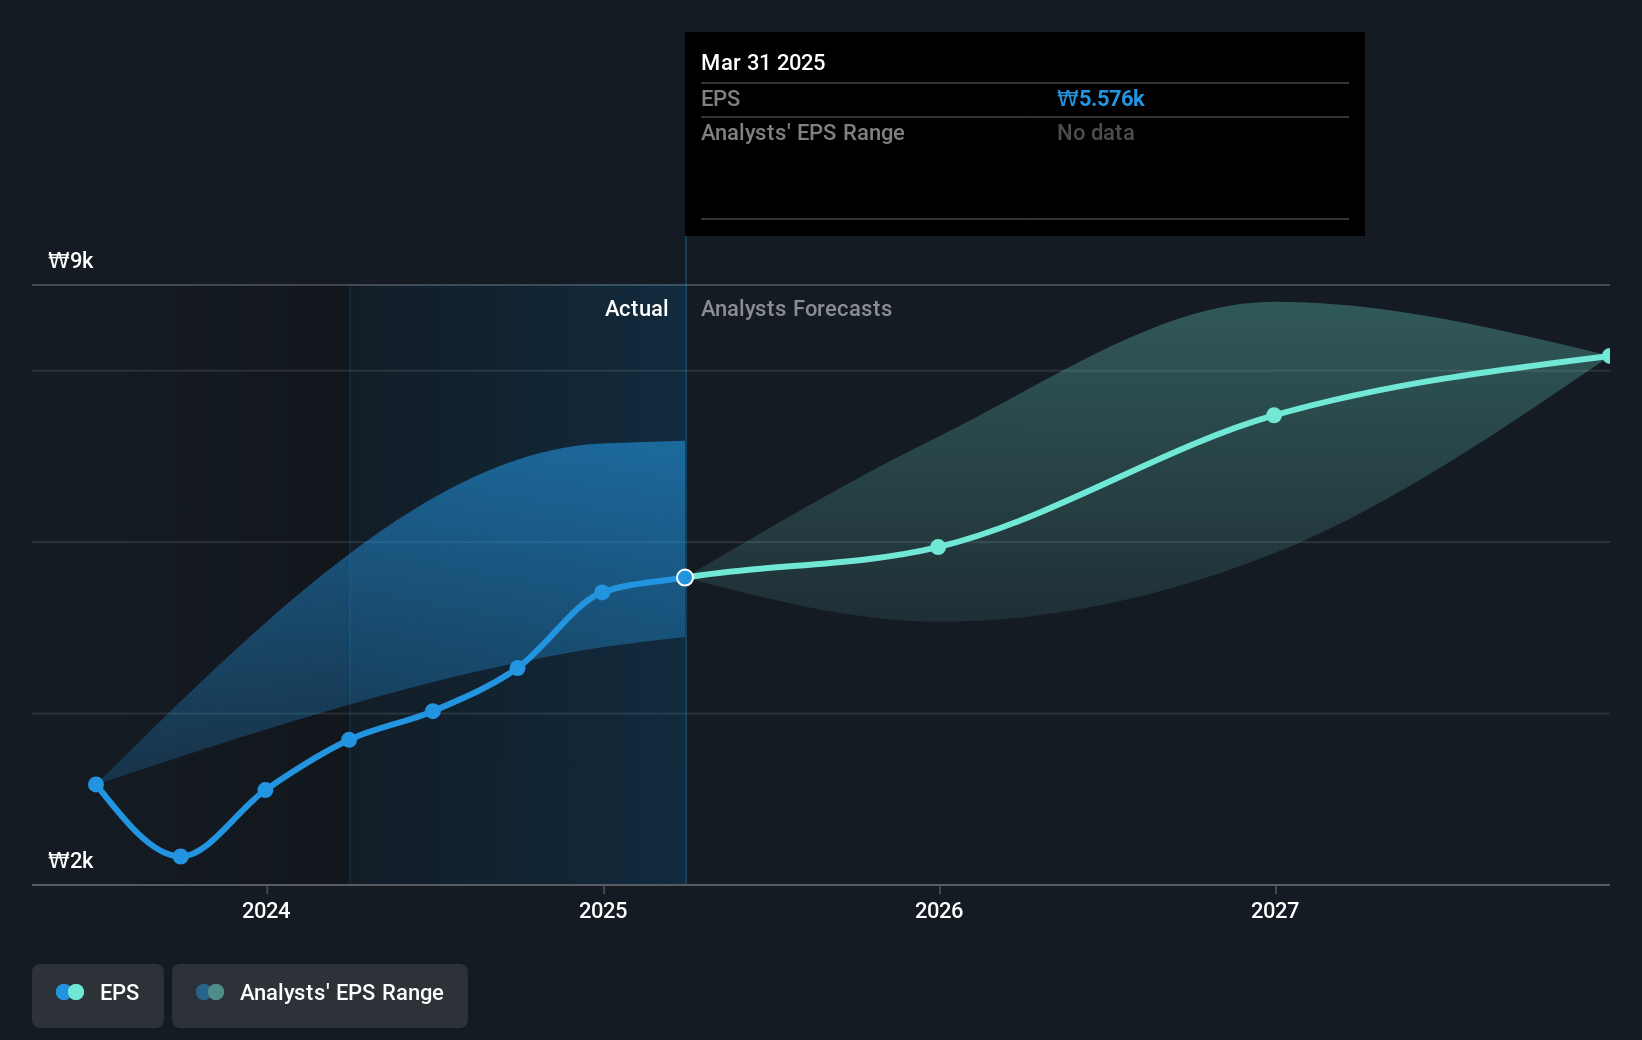The width and height of the screenshot is (1642, 1040).
Task: Click the 2025 x-axis label
Action: pyautogui.click(x=603, y=910)
